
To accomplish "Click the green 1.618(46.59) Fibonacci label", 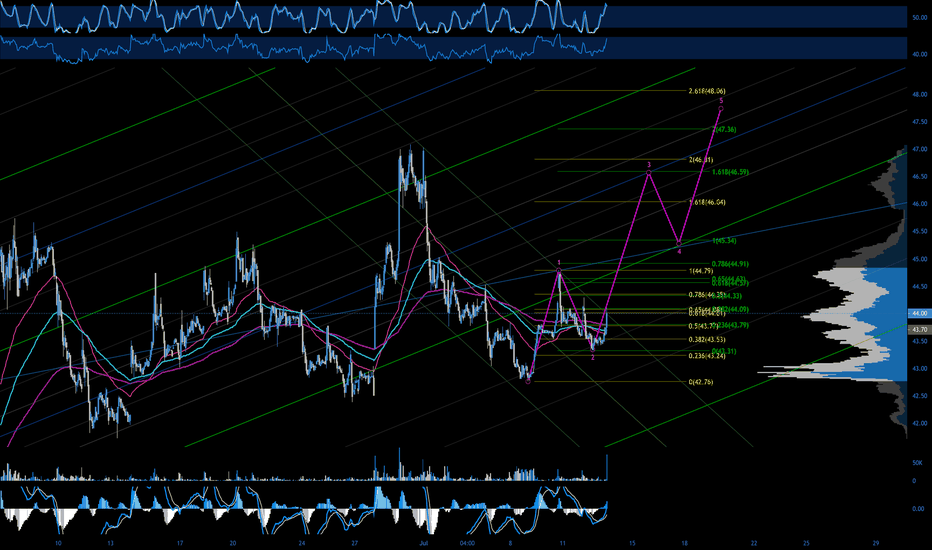I will 730,172.
